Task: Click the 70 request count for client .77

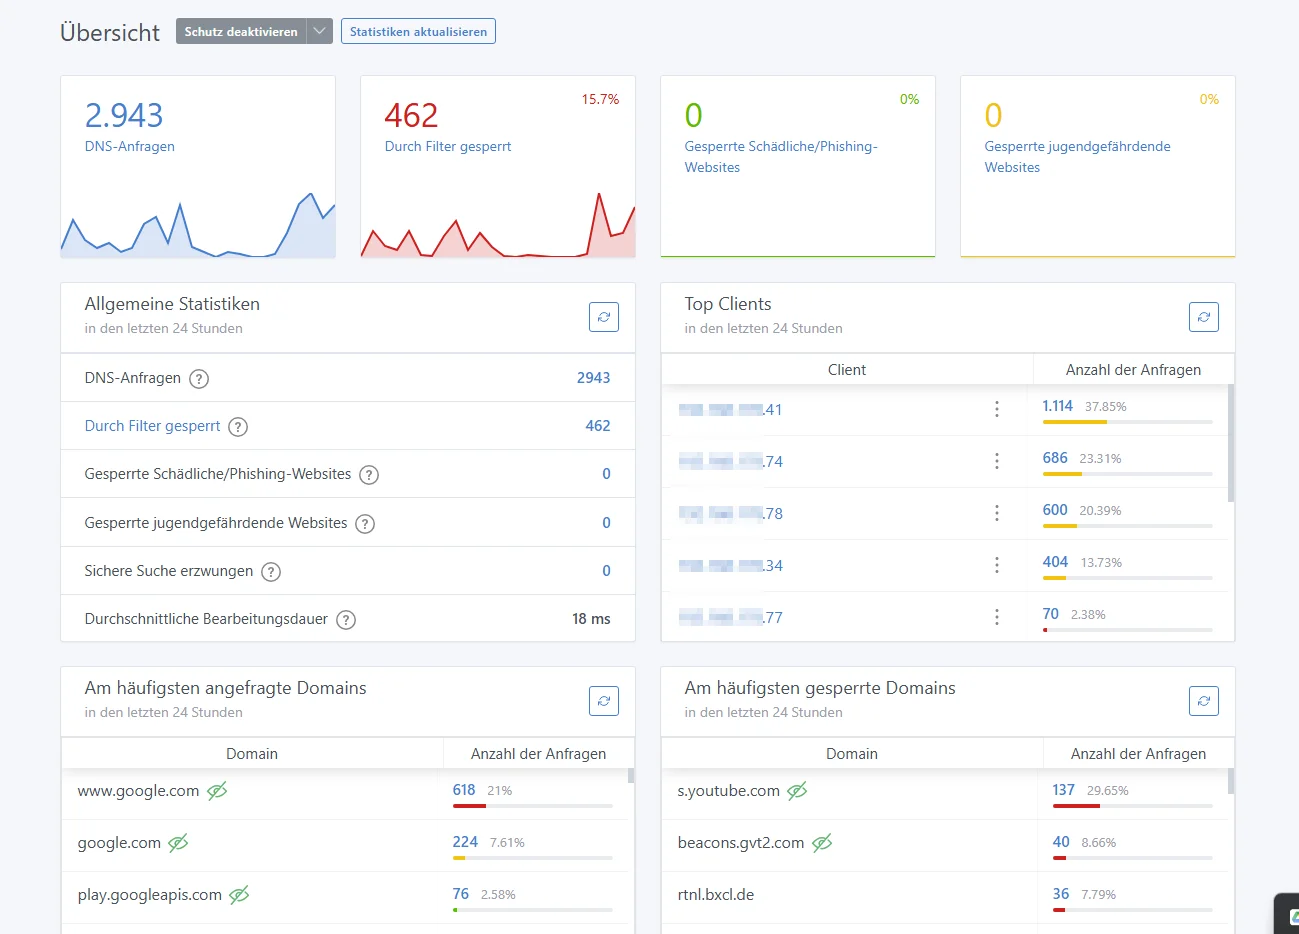Action: click(x=1050, y=614)
